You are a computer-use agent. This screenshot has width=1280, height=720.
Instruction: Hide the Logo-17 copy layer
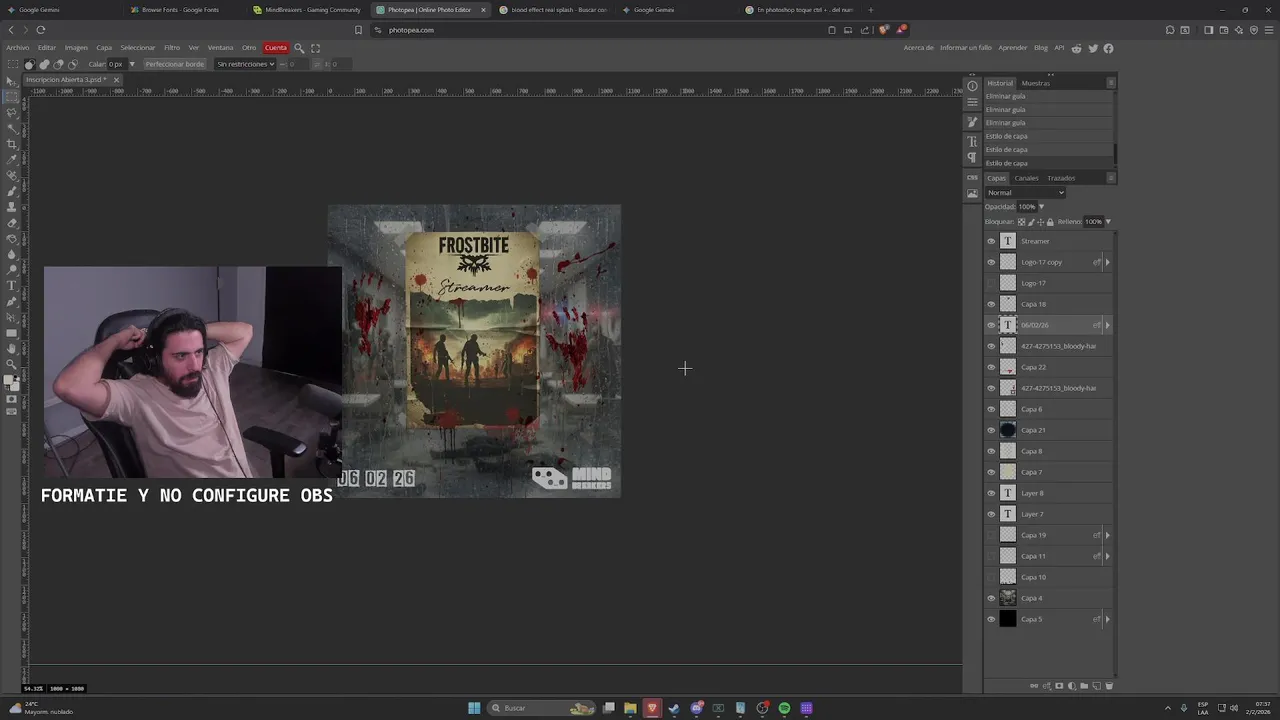(991, 262)
